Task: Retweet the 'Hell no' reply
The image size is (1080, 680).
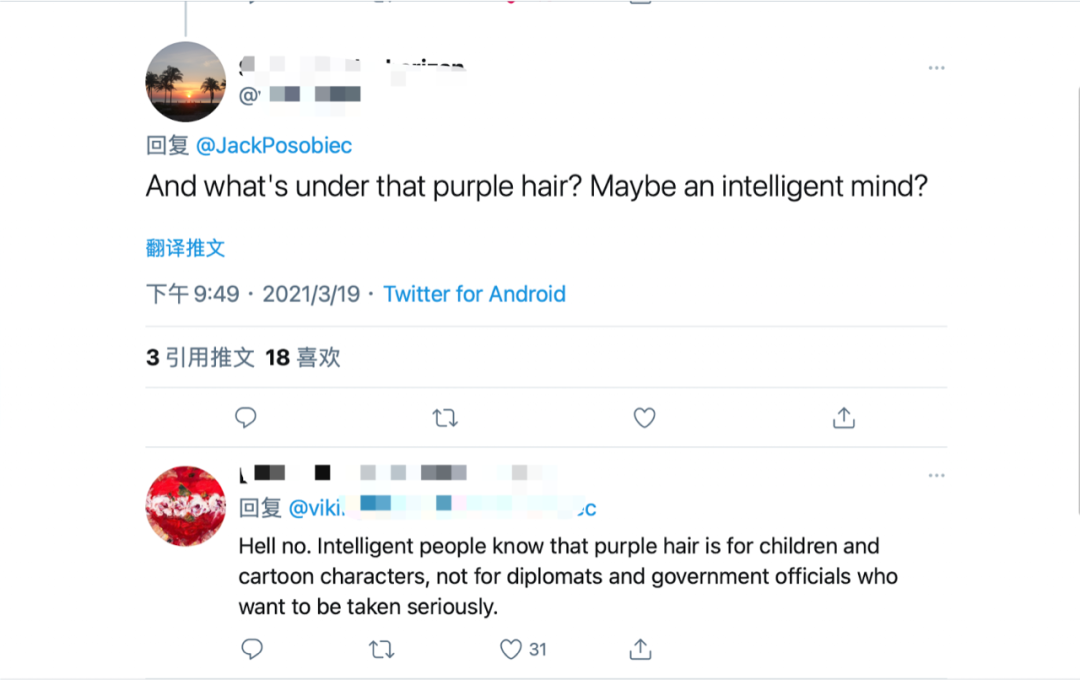Action: pyautogui.click(x=381, y=649)
